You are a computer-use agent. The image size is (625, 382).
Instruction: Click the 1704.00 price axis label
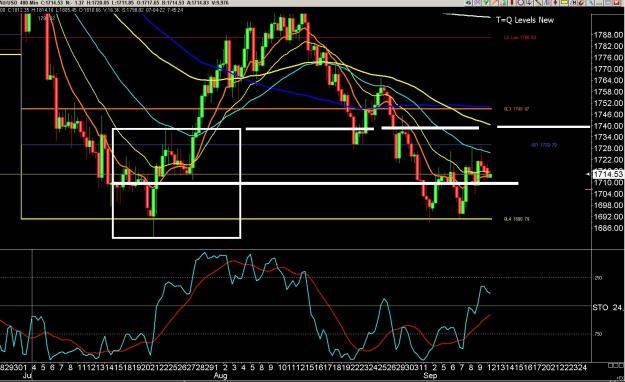tap(609, 194)
